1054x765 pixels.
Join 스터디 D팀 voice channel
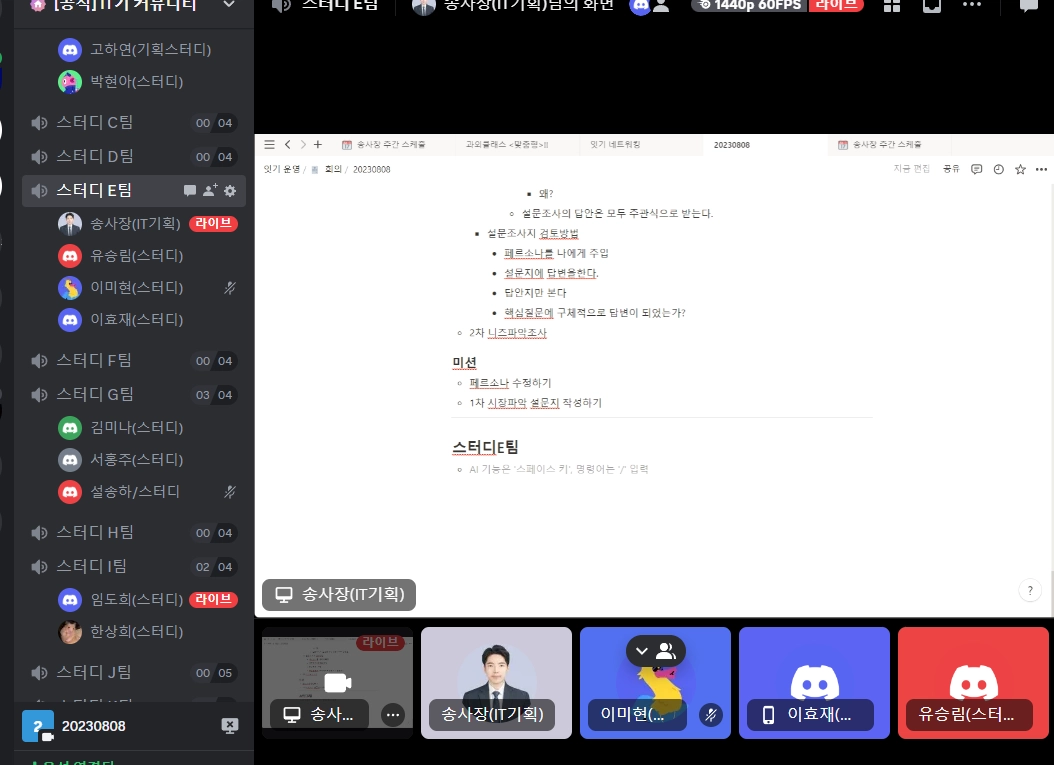tap(134, 157)
